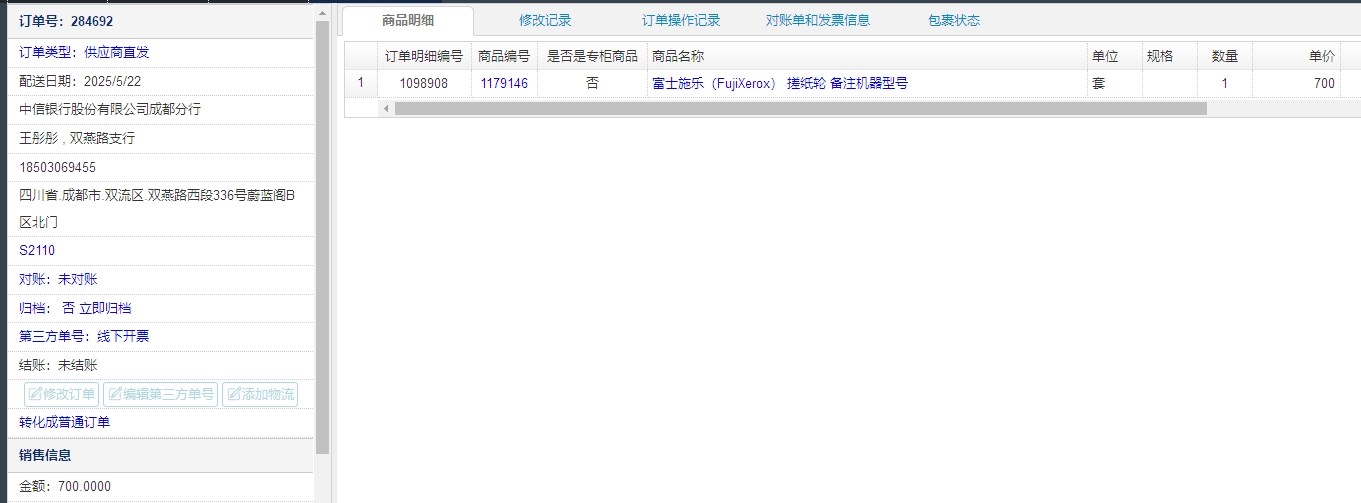
Task: Click the 是否是专柜商品 column header
Action: tap(592, 56)
